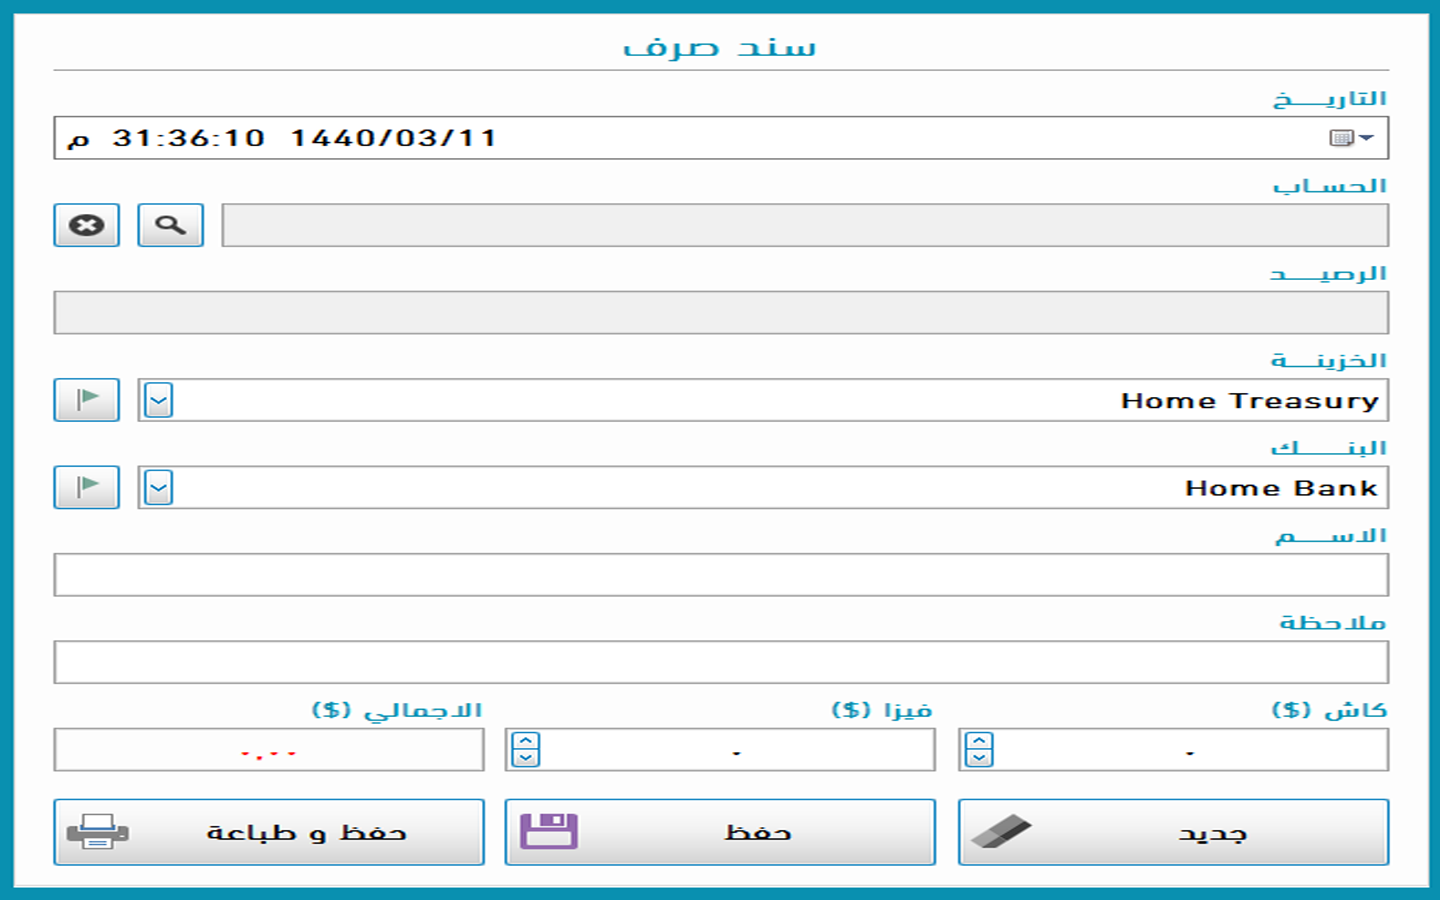This screenshot has height=900, width=1440.
Task: Click the flag button beside Home Treasury
Action: pyautogui.click(x=86, y=400)
